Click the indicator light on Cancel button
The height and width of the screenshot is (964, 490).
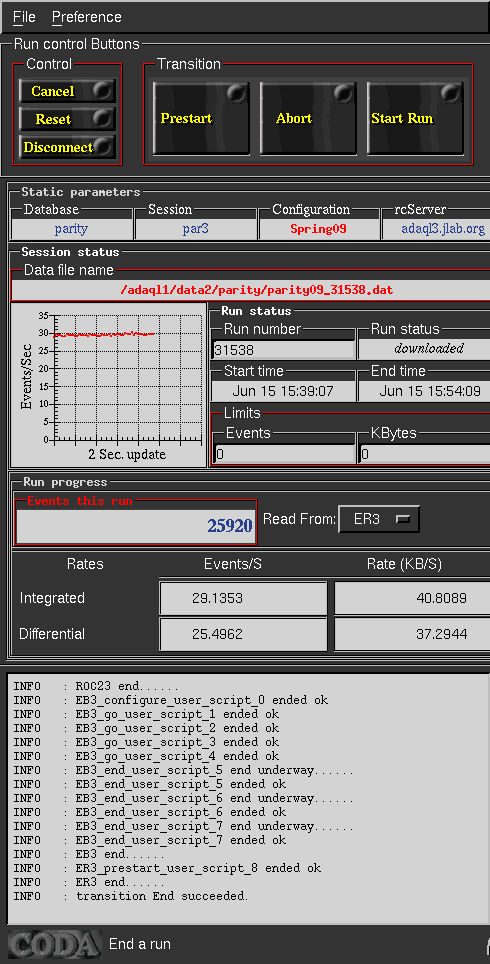click(102, 90)
